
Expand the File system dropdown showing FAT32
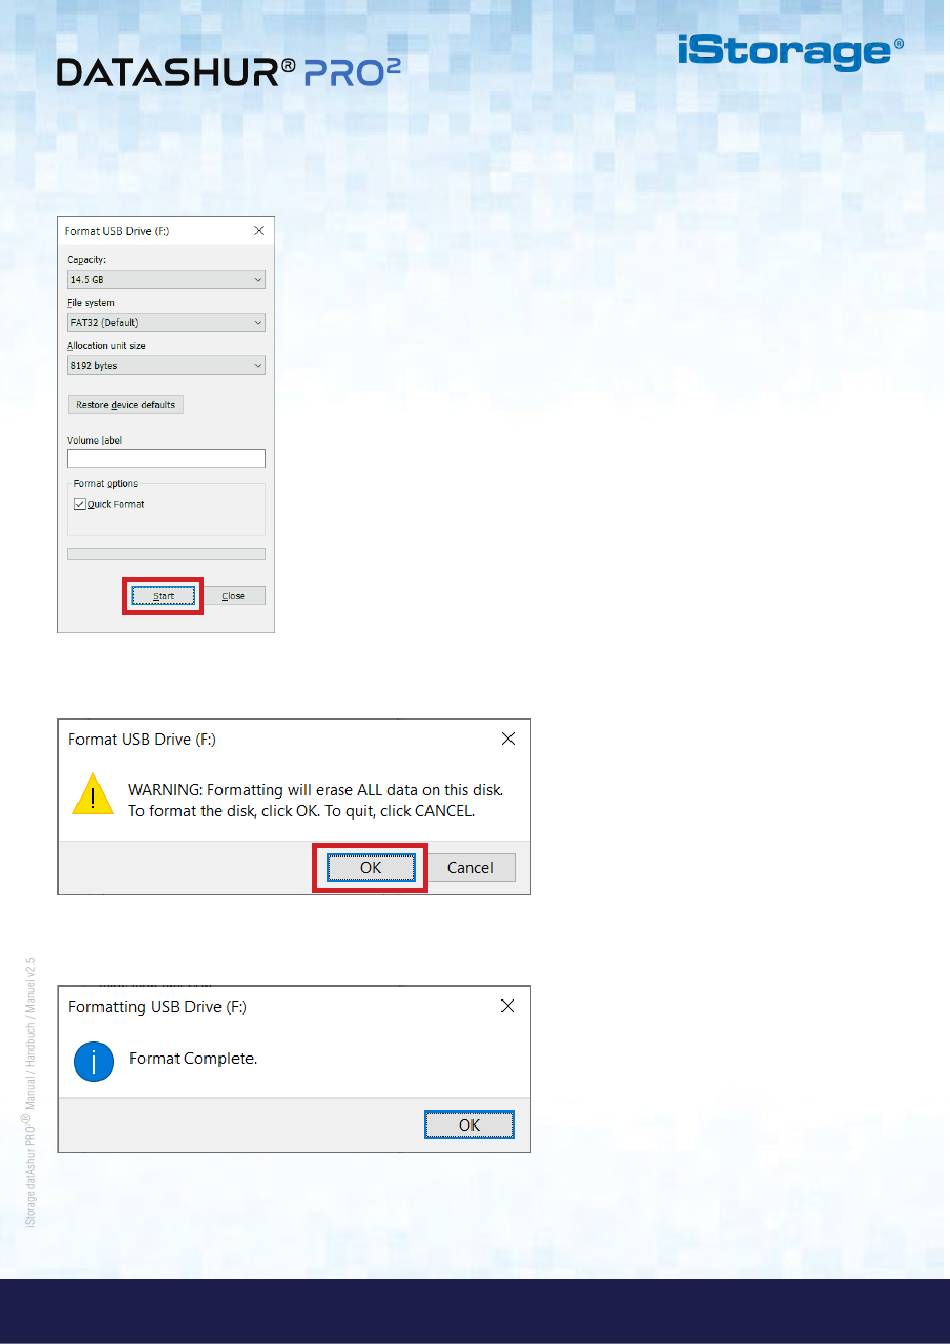[166, 323]
